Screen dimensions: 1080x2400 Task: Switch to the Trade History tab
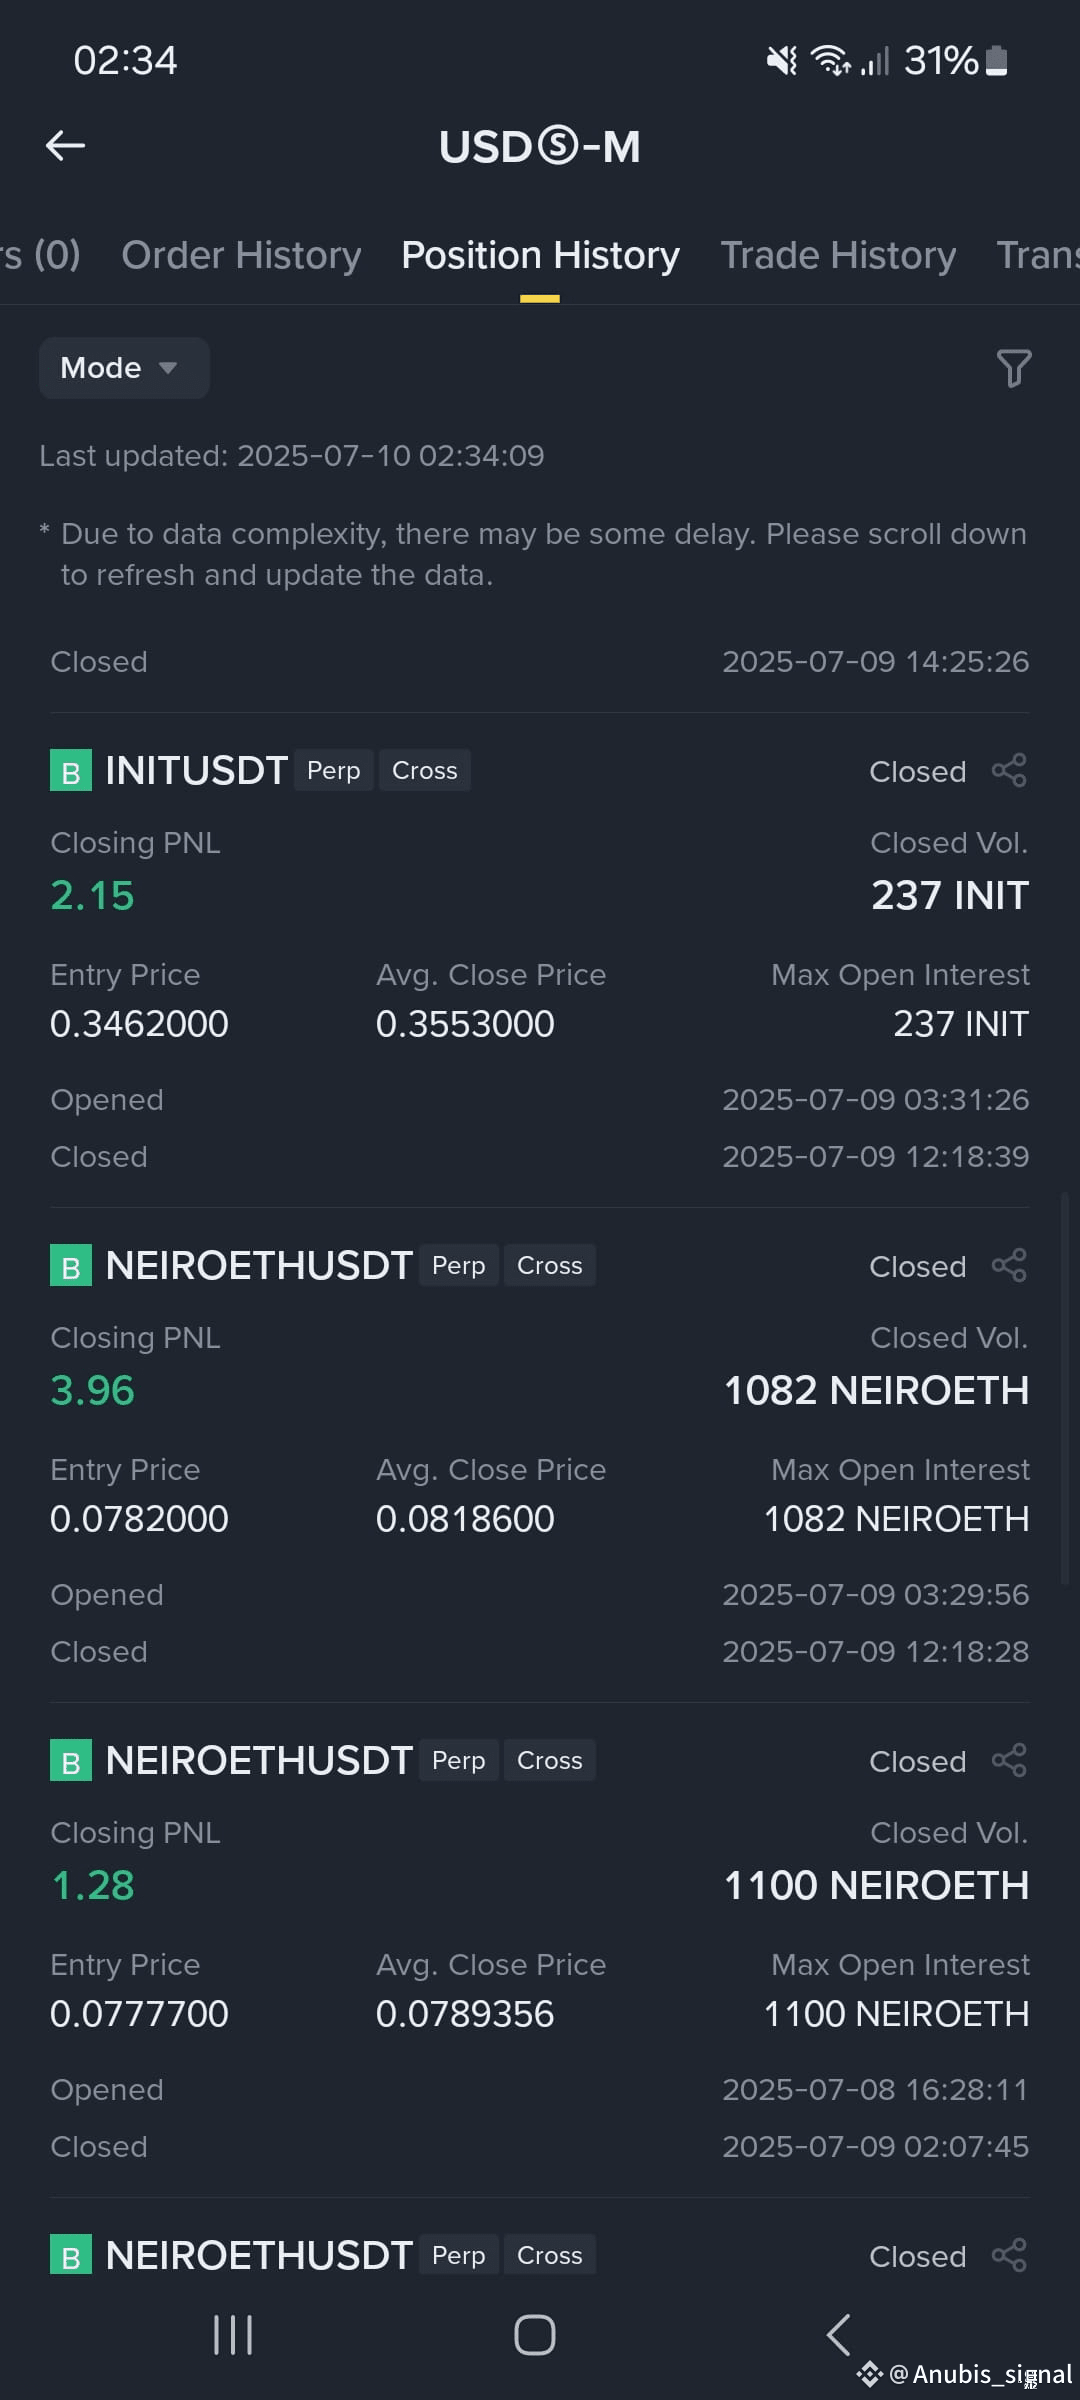coord(838,256)
